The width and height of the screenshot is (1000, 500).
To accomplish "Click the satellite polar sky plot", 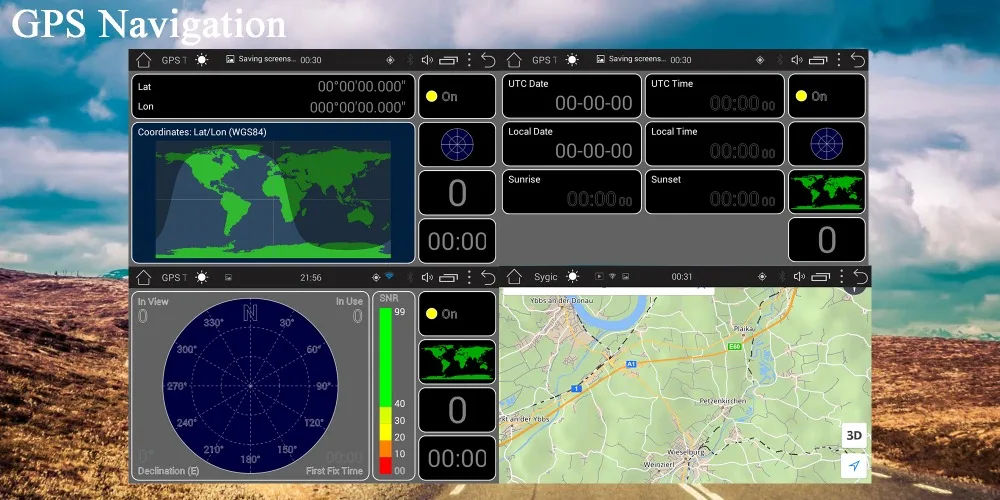I will click(250, 386).
